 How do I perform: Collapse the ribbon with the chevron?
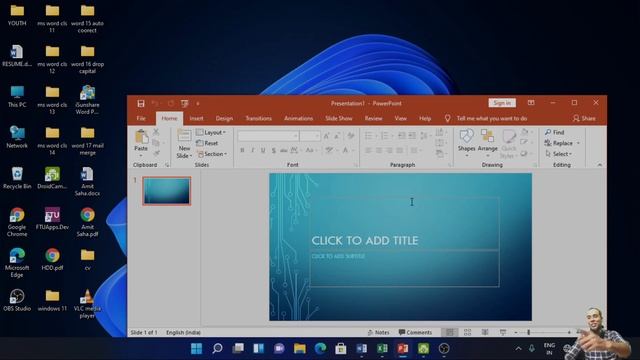(x=600, y=165)
